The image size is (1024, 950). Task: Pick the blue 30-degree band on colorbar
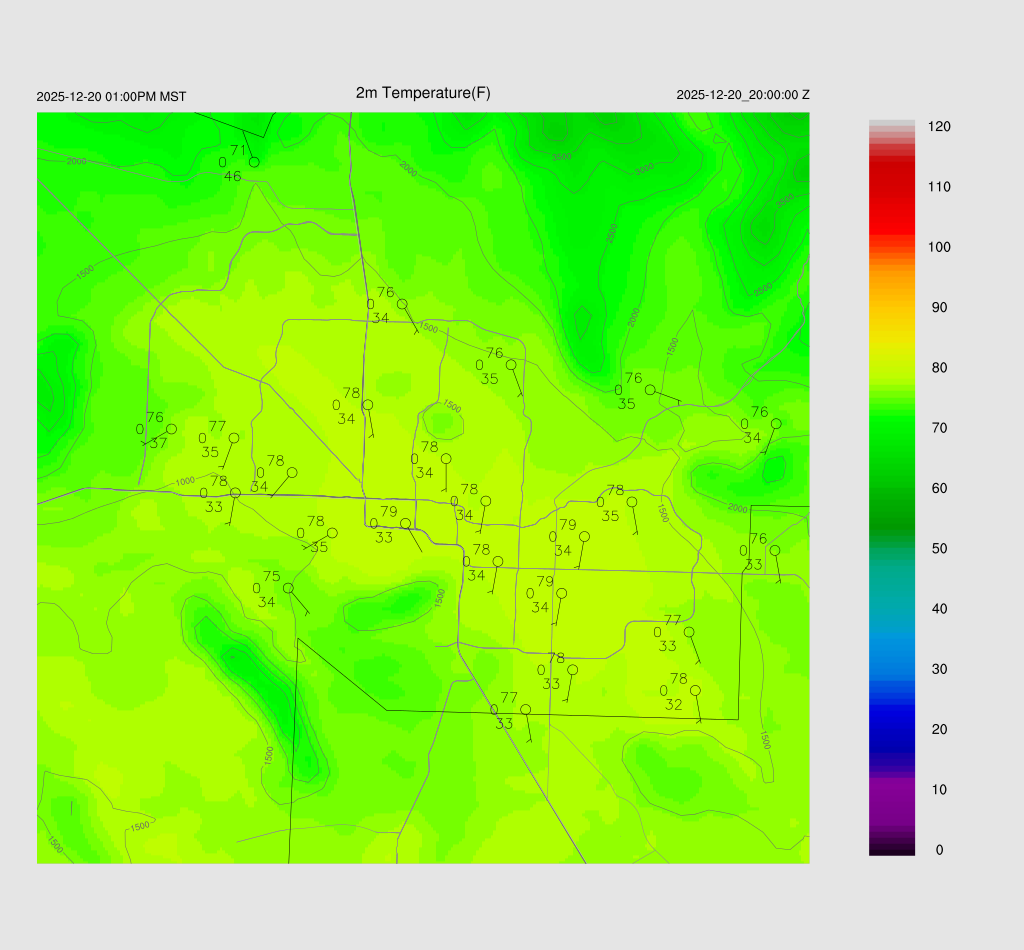pyautogui.click(x=892, y=669)
